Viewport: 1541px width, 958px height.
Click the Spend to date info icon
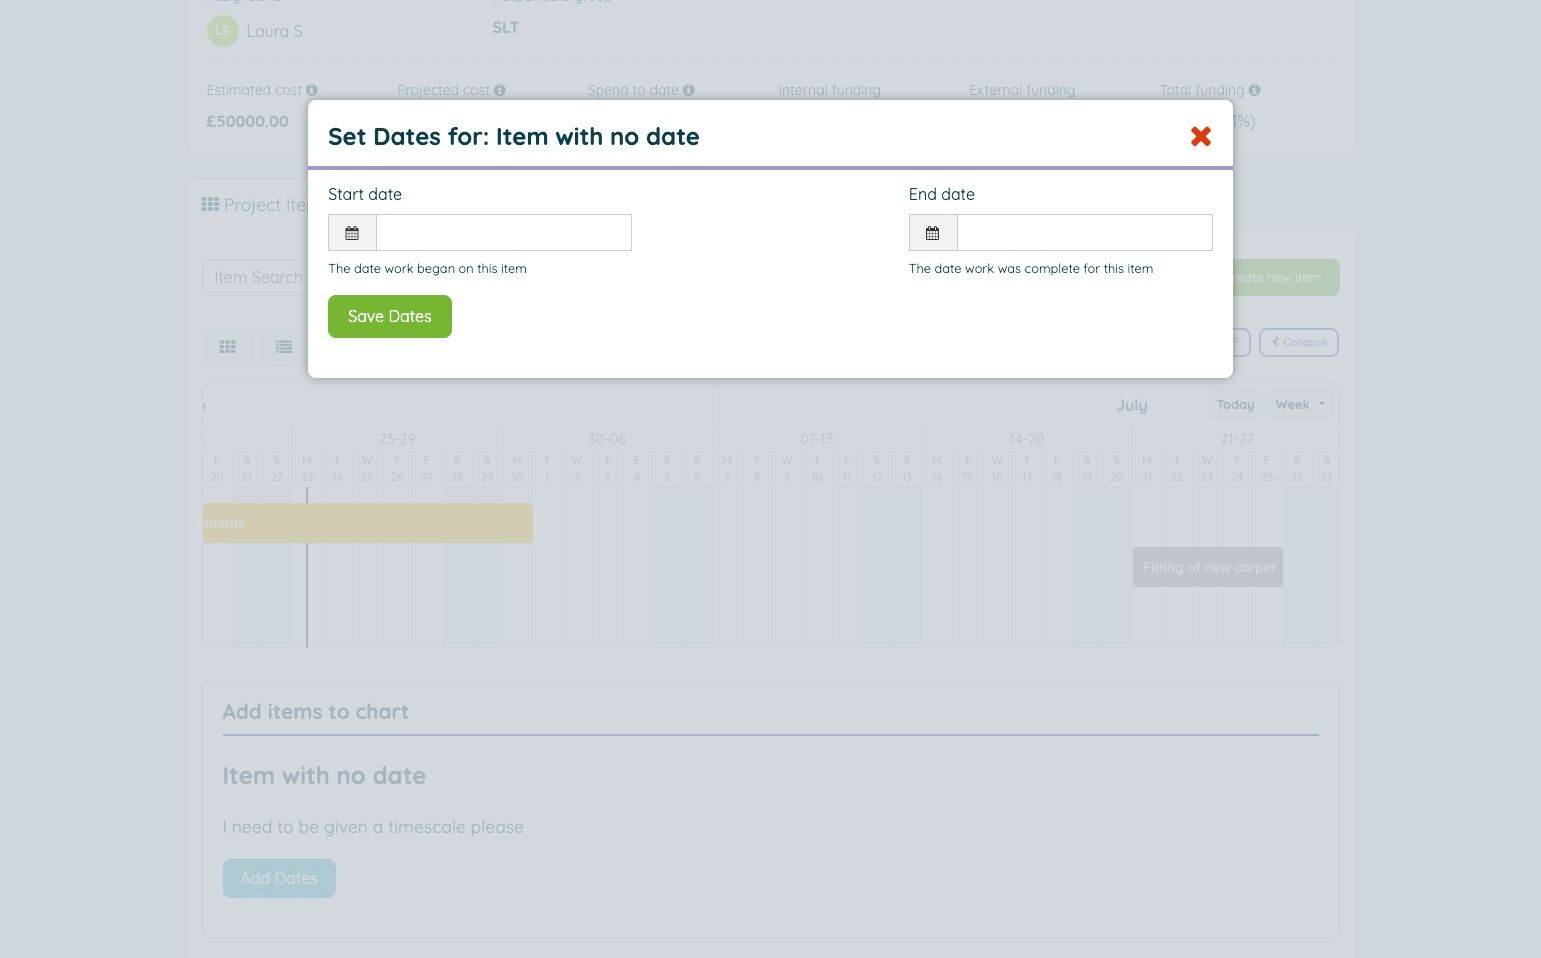pyautogui.click(x=689, y=90)
